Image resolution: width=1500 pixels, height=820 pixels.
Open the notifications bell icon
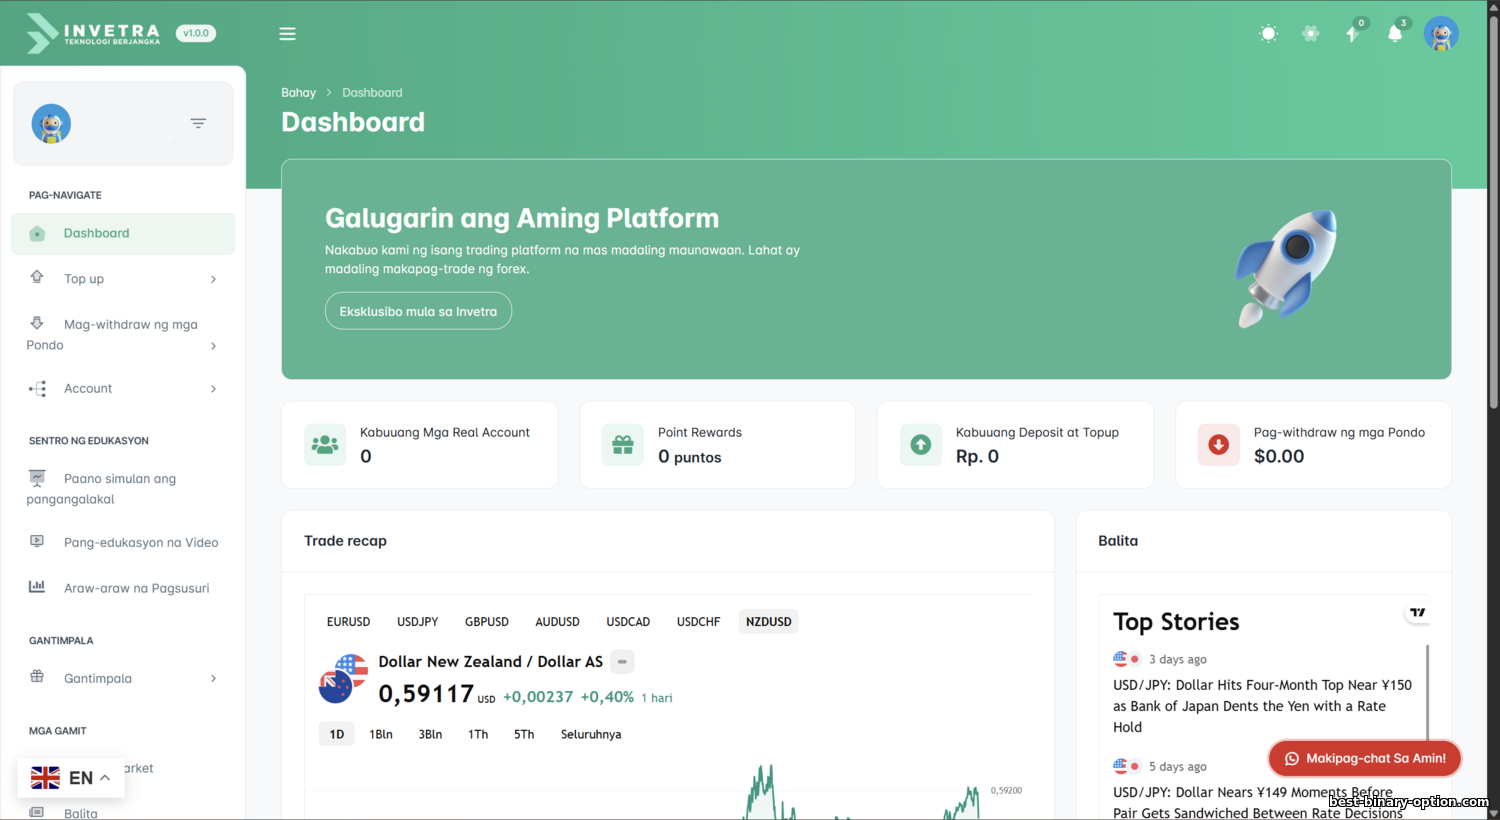[x=1395, y=34]
